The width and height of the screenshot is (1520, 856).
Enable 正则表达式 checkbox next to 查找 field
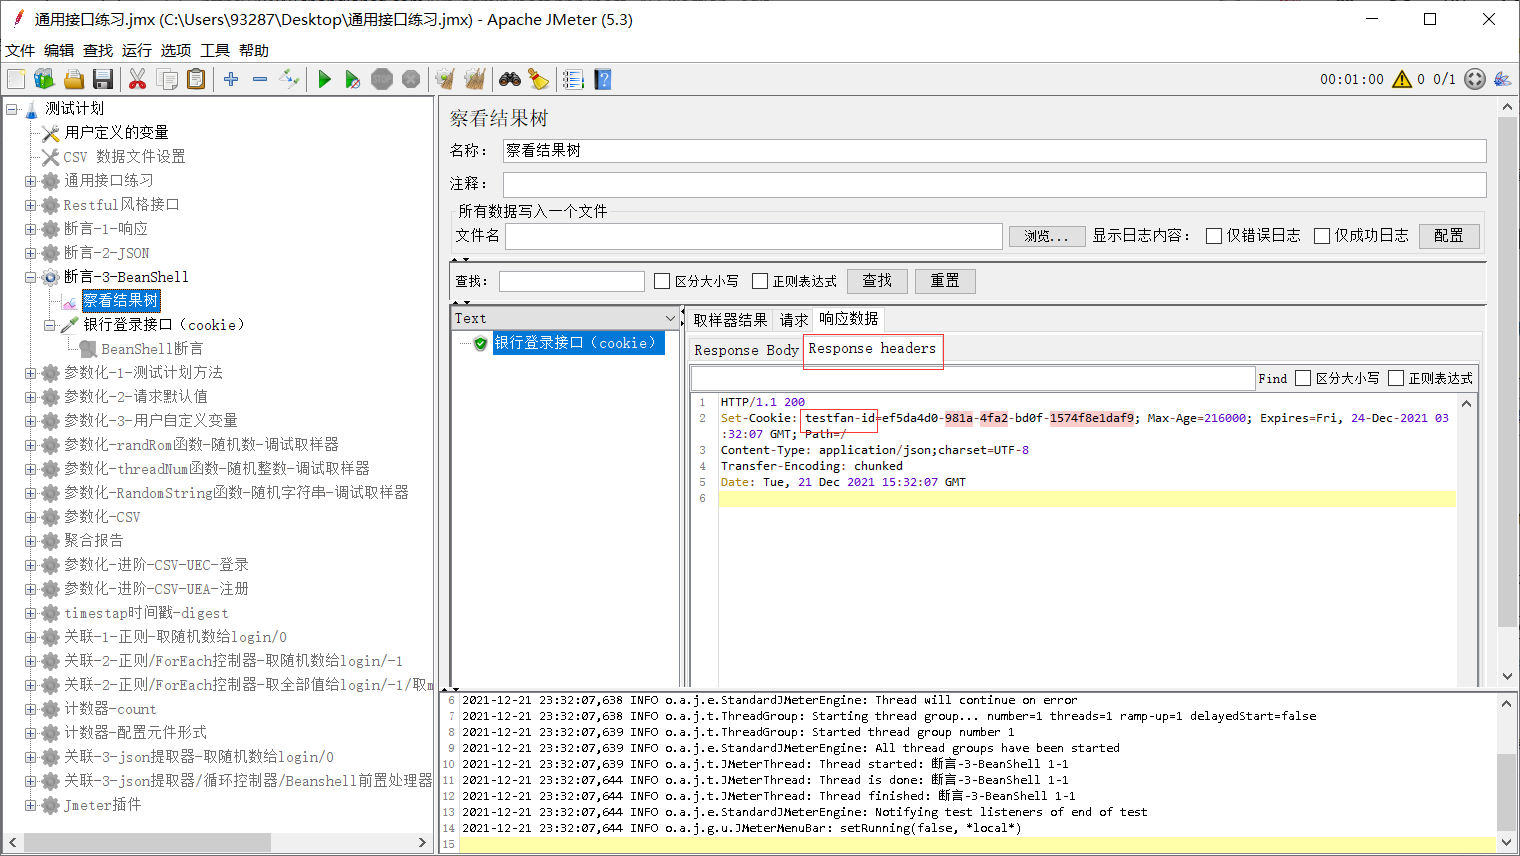tap(760, 281)
